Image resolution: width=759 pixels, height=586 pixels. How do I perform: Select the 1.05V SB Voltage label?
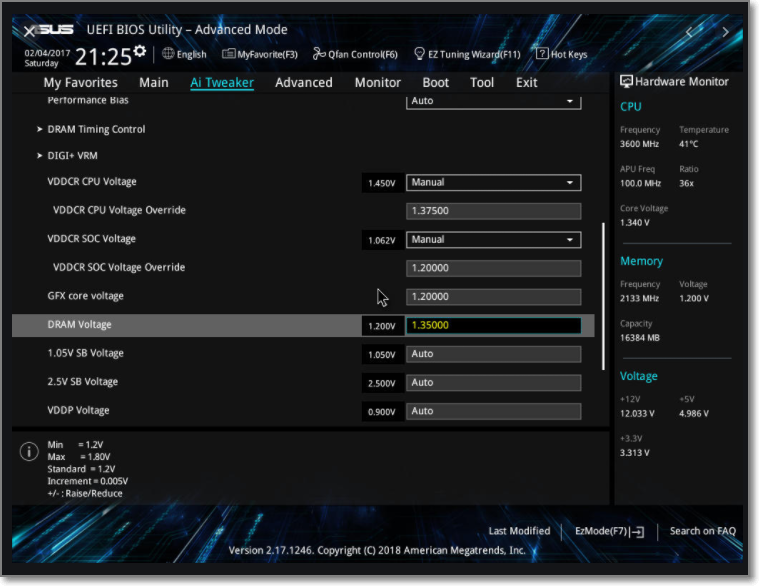pos(85,353)
